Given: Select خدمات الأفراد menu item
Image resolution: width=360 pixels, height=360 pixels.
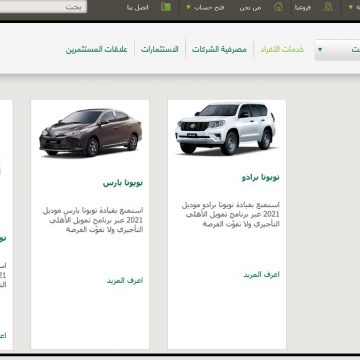Looking at the screenshot, I should [282, 50].
